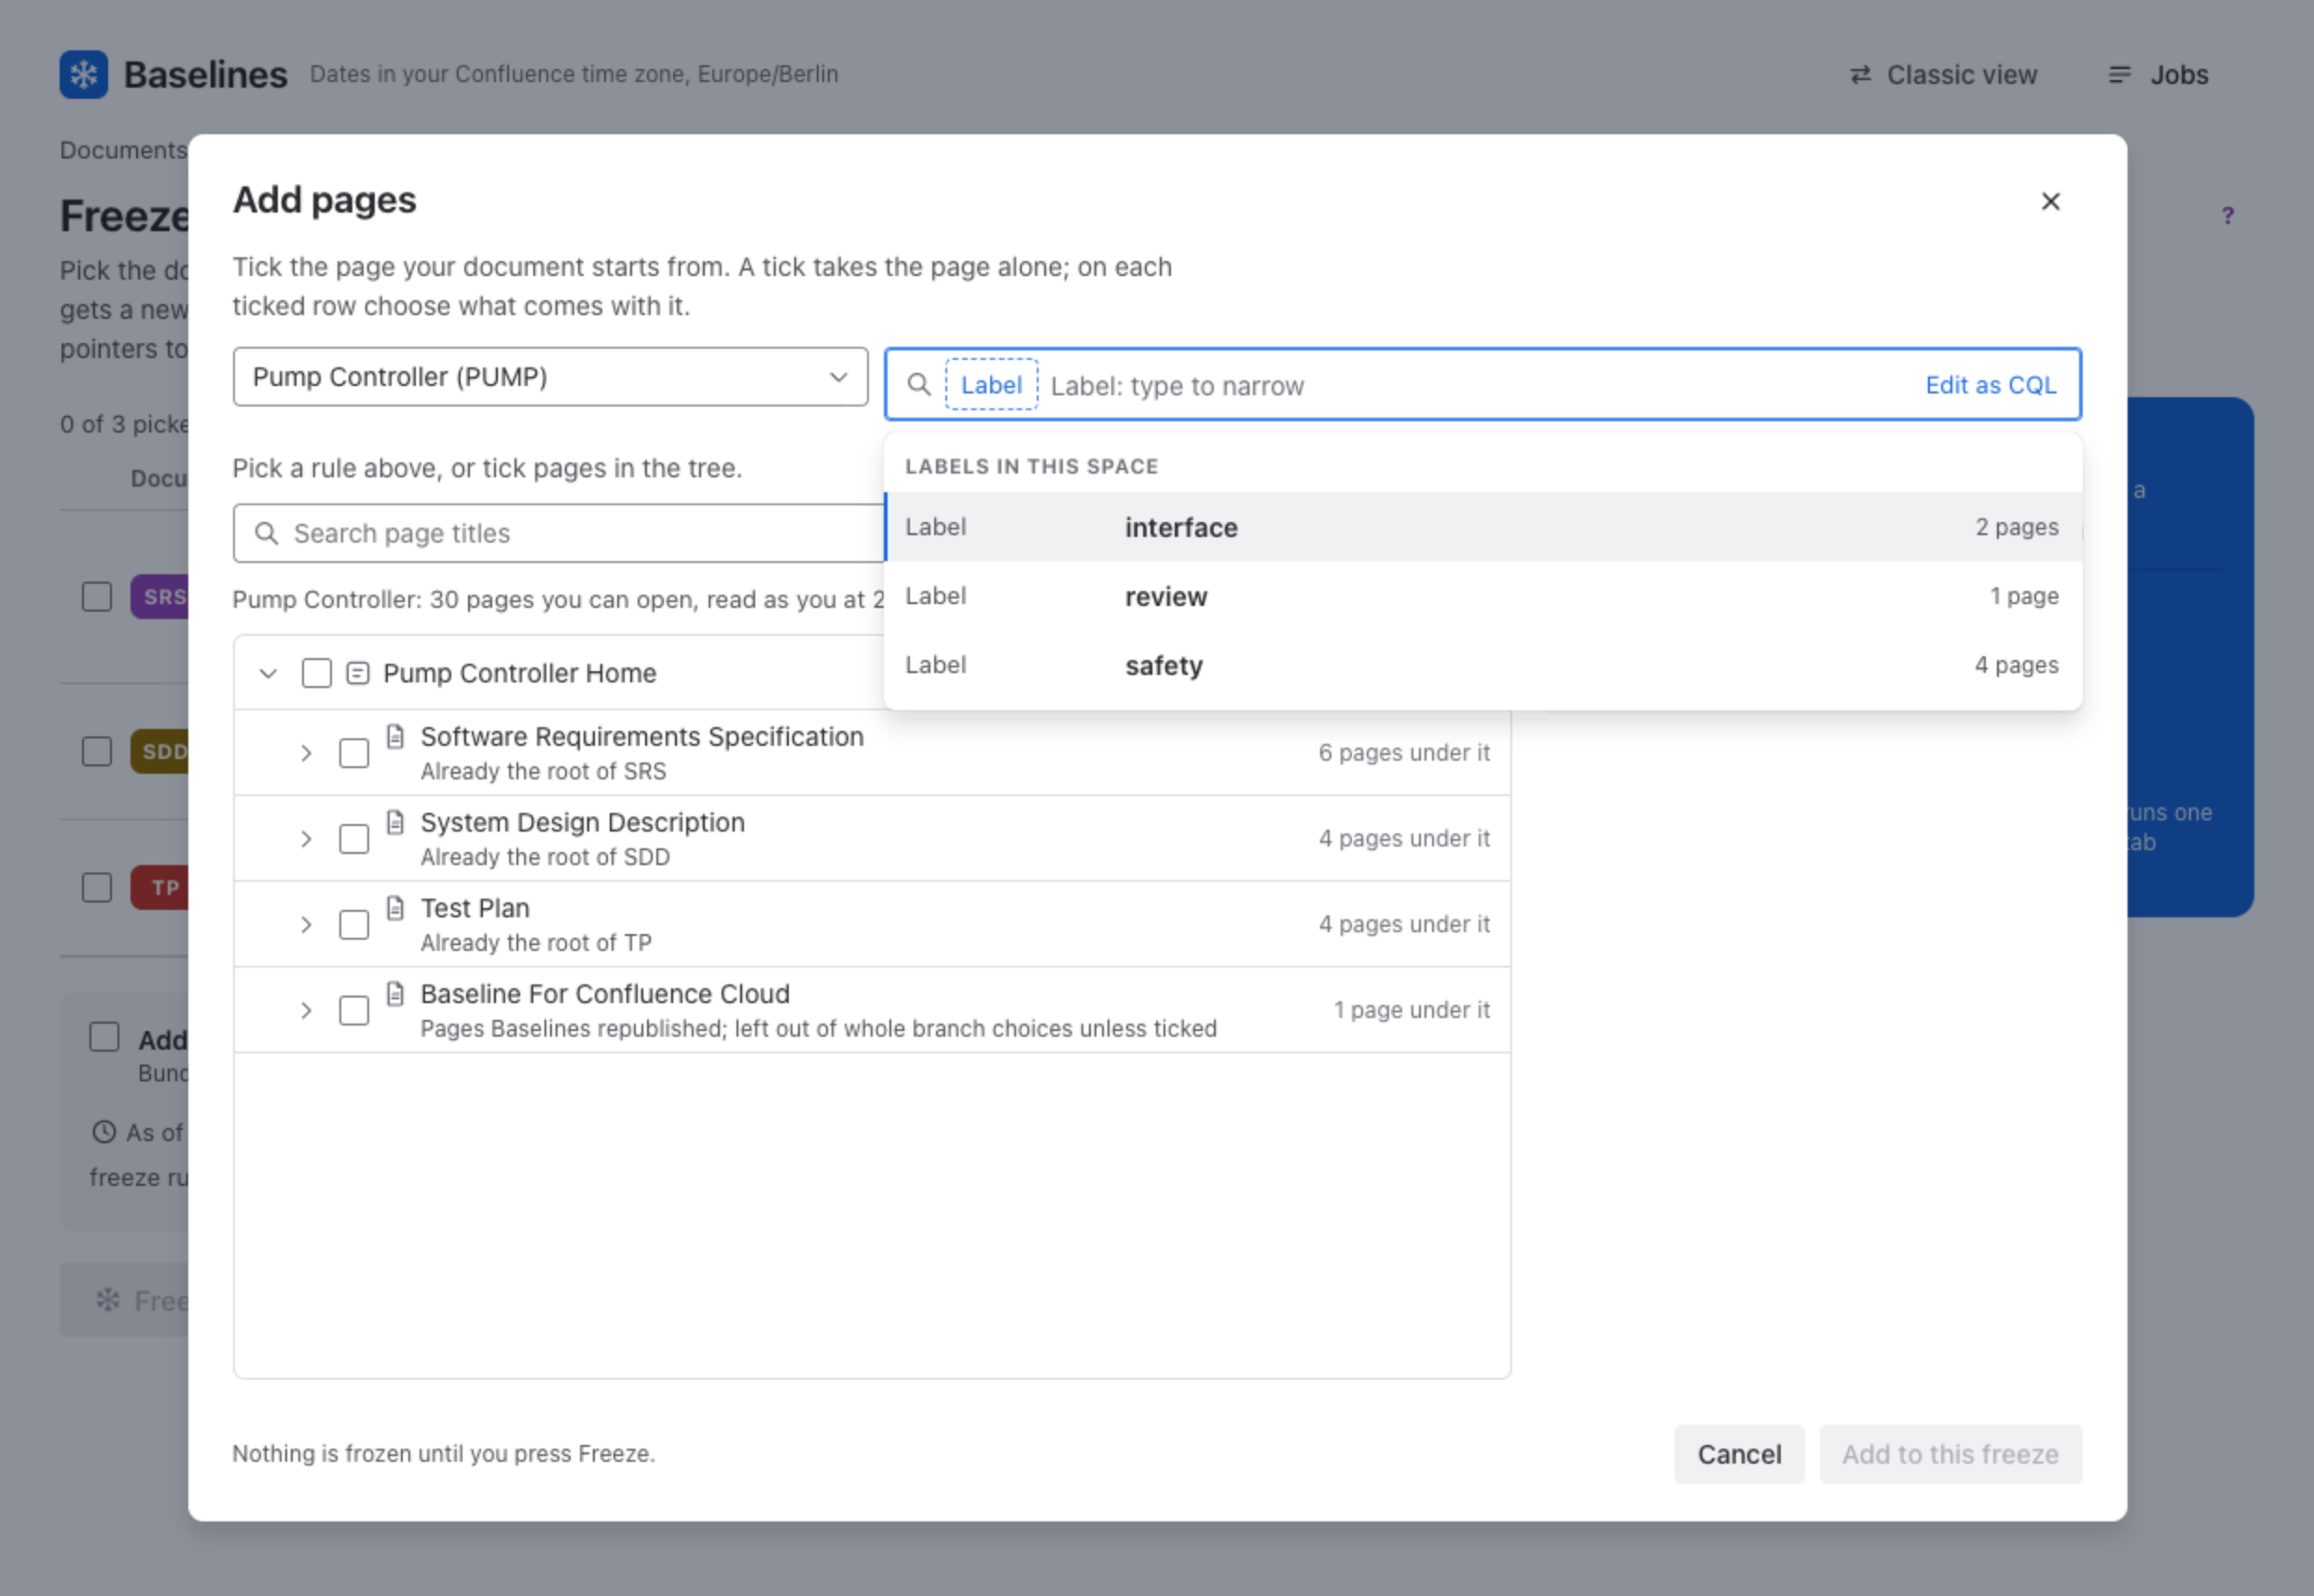Click the 'LABELS IN THIS SPACE' header

[1031, 466]
